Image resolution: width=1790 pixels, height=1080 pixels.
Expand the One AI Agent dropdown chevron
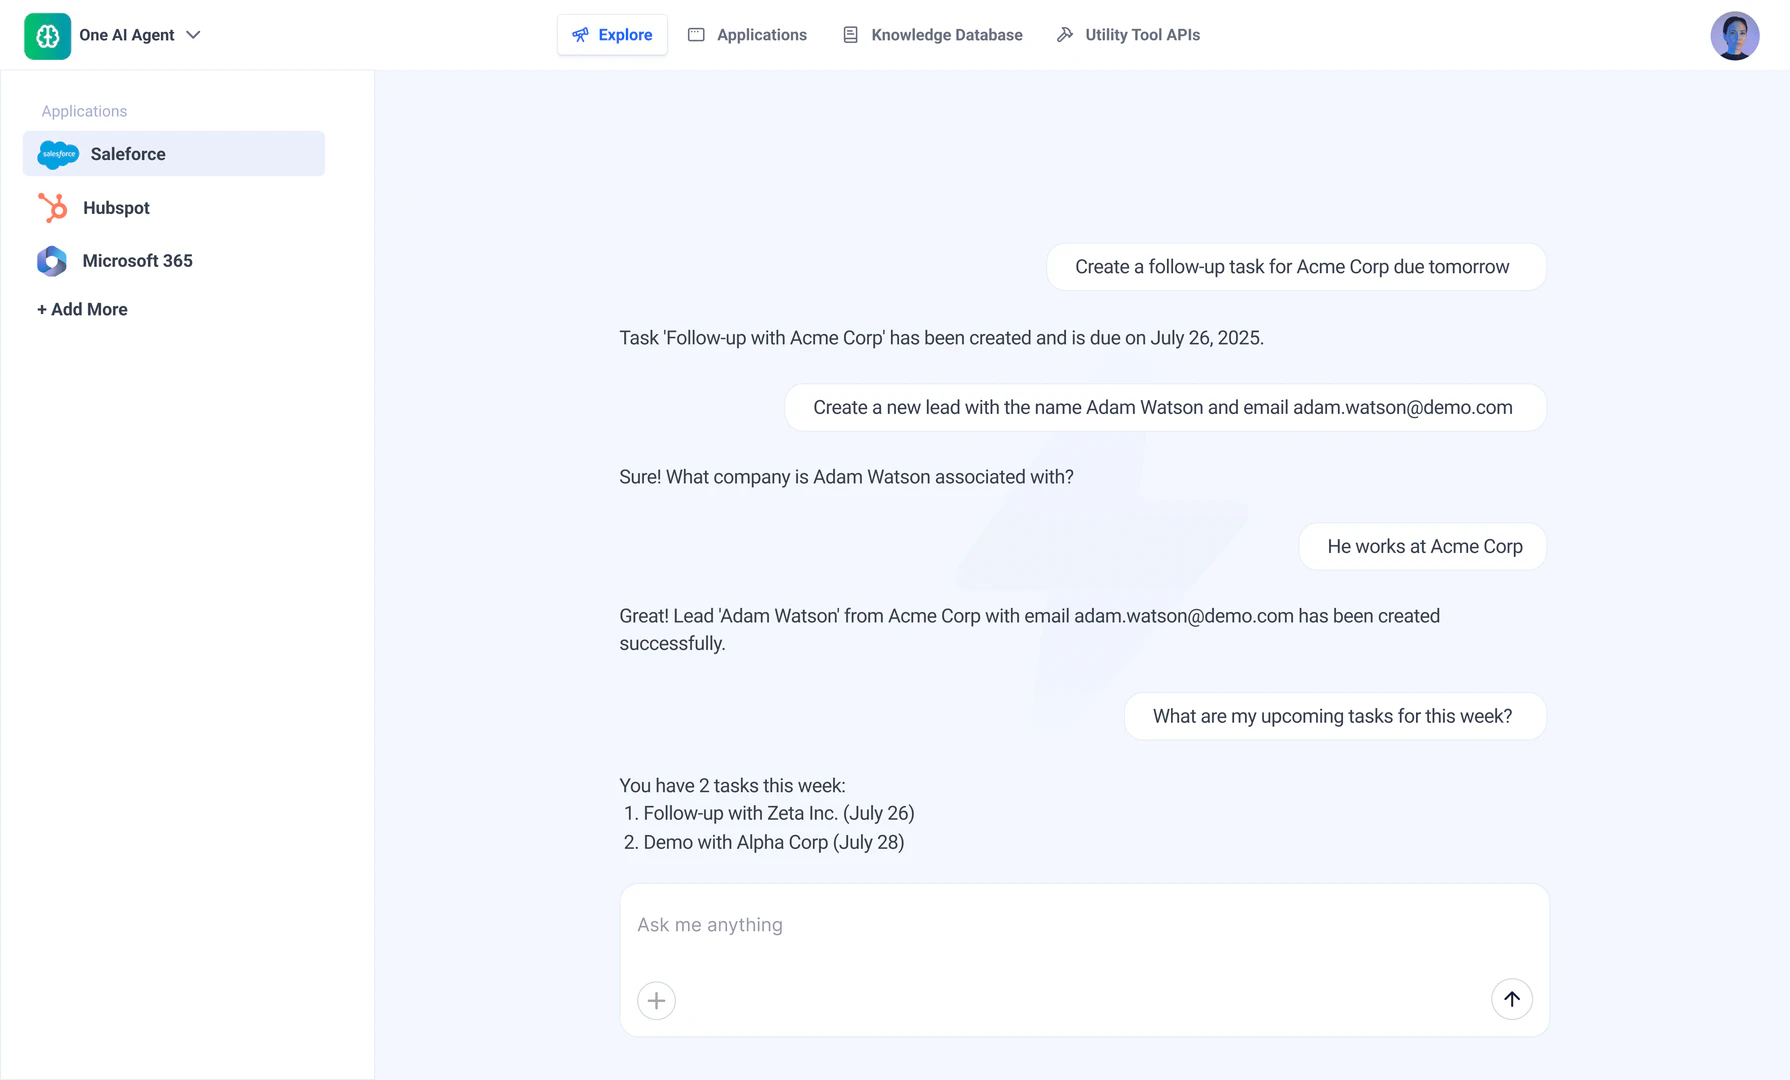click(193, 35)
